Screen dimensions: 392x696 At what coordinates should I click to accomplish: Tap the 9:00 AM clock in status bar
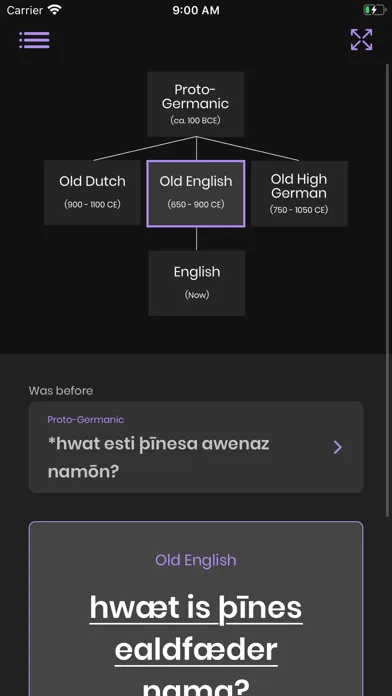point(196,10)
